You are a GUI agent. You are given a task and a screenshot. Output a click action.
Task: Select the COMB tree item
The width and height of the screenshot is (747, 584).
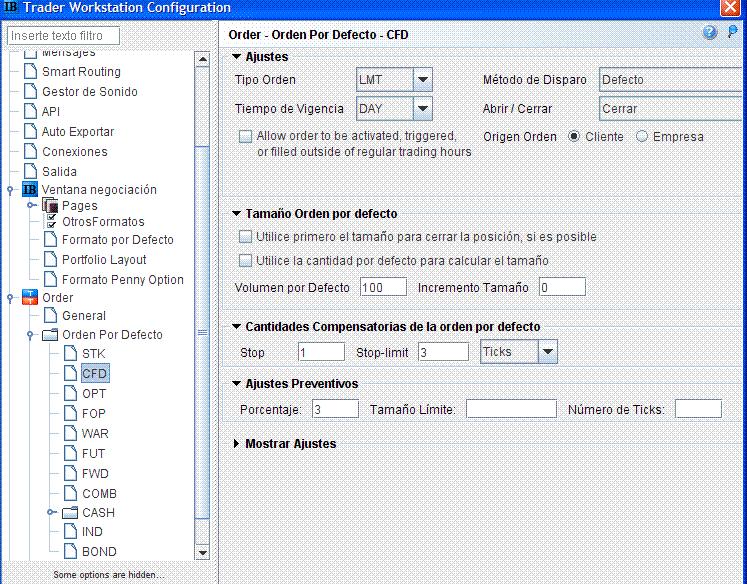tap(99, 493)
